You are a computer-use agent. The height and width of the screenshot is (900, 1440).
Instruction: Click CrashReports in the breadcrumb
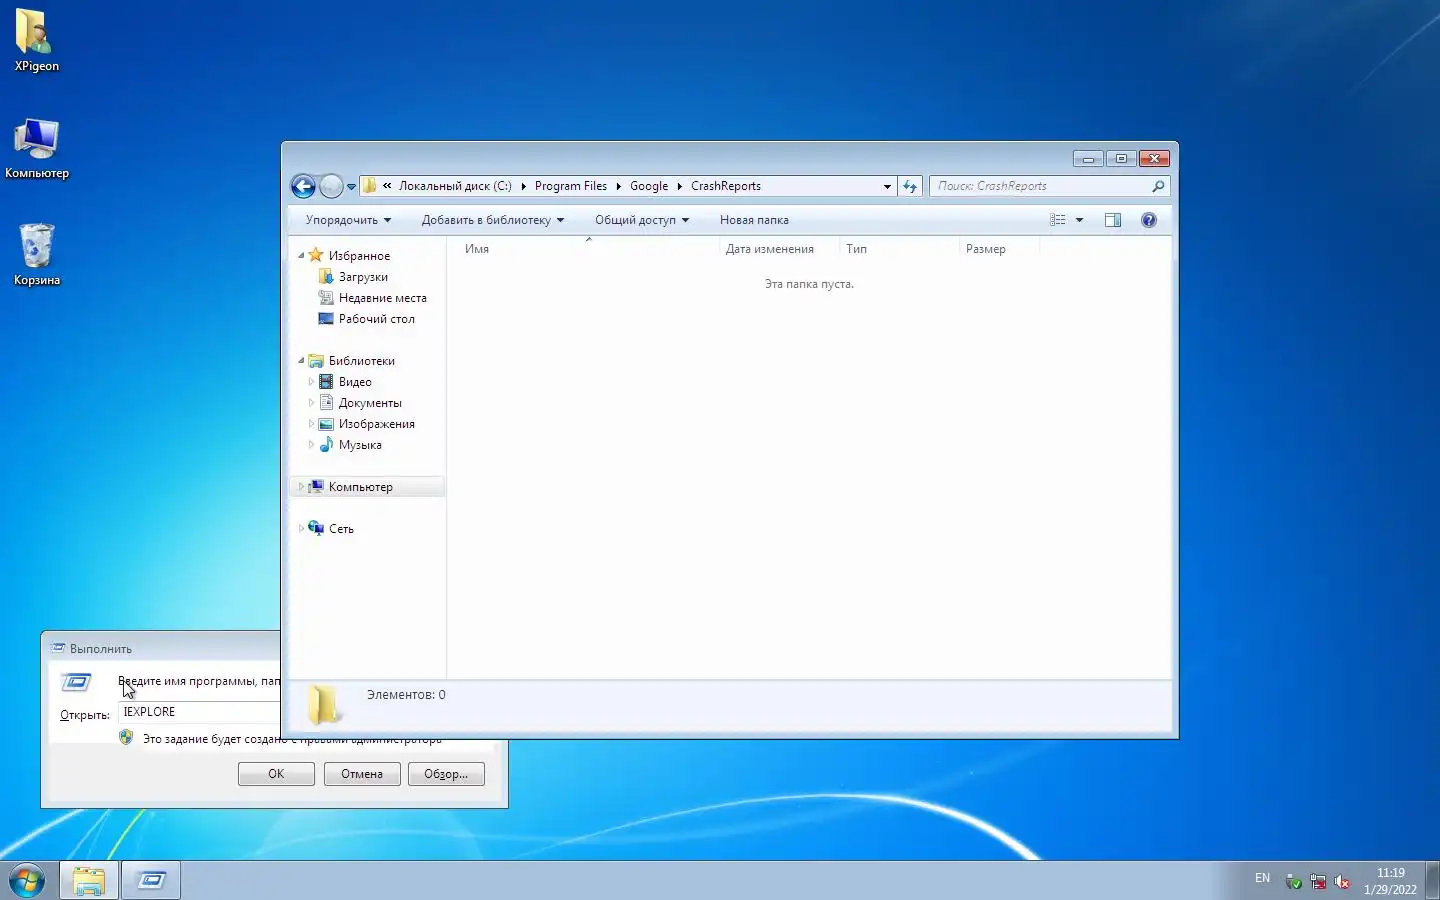pos(726,186)
